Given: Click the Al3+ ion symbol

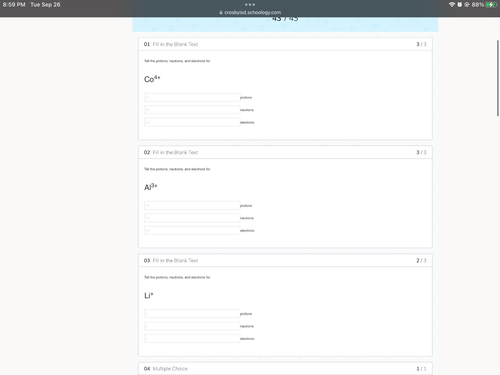Looking at the screenshot, I should pyautogui.click(x=151, y=187).
